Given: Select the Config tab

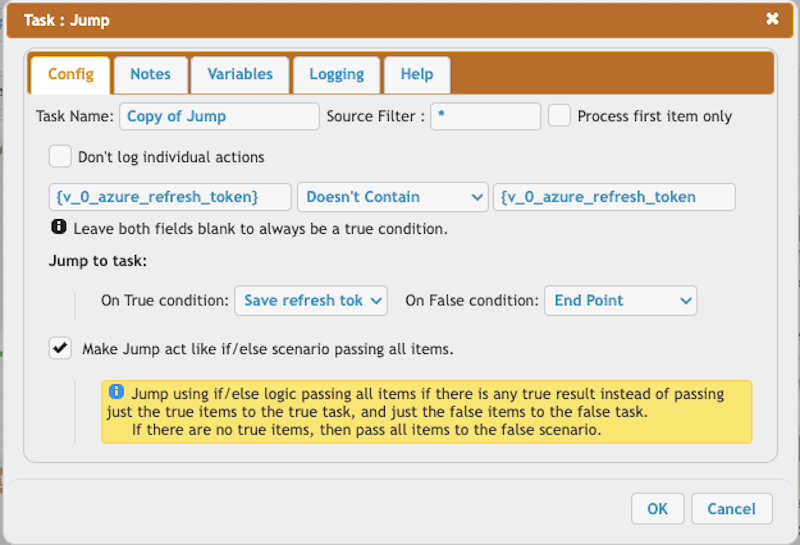Looking at the screenshot, I should pyautogui.click(x=70, y=75).
